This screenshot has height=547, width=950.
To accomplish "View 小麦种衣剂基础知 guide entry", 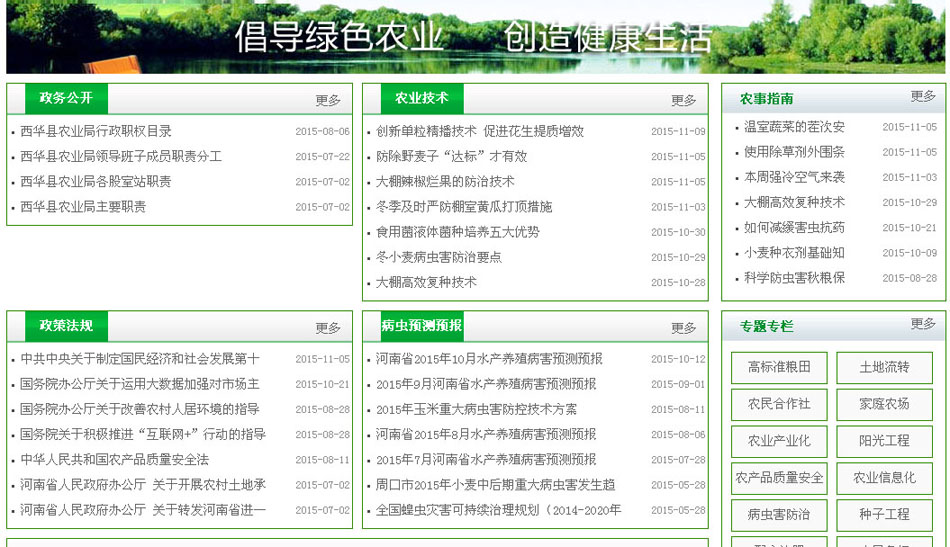I will pyautogui.click(x=794, y=253).
